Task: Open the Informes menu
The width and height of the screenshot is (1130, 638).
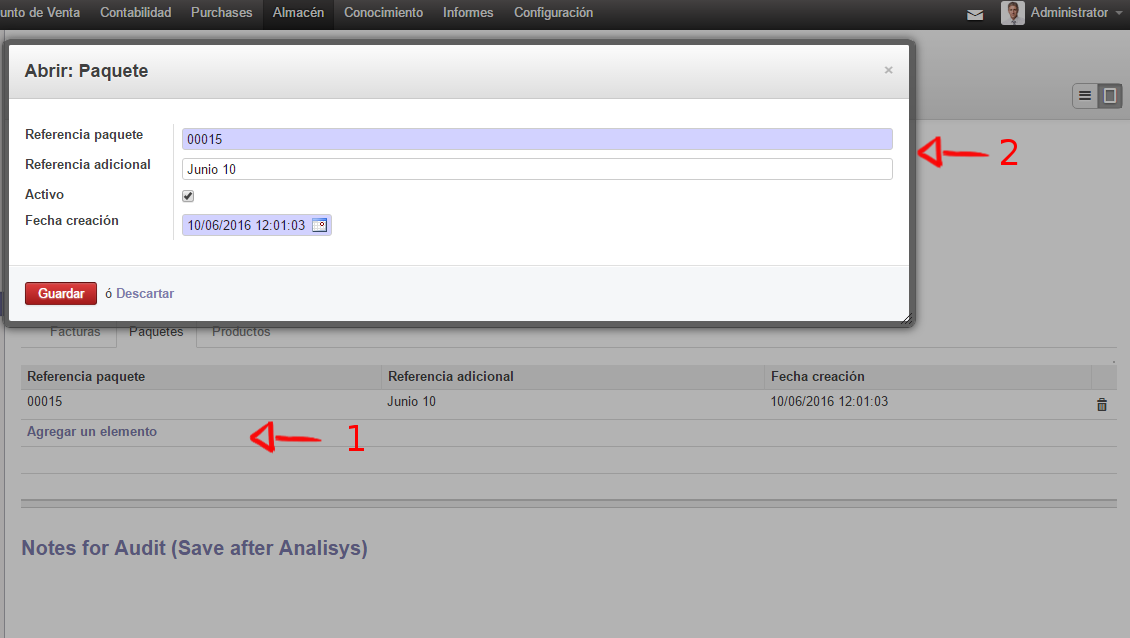Action: click(468, 13)
